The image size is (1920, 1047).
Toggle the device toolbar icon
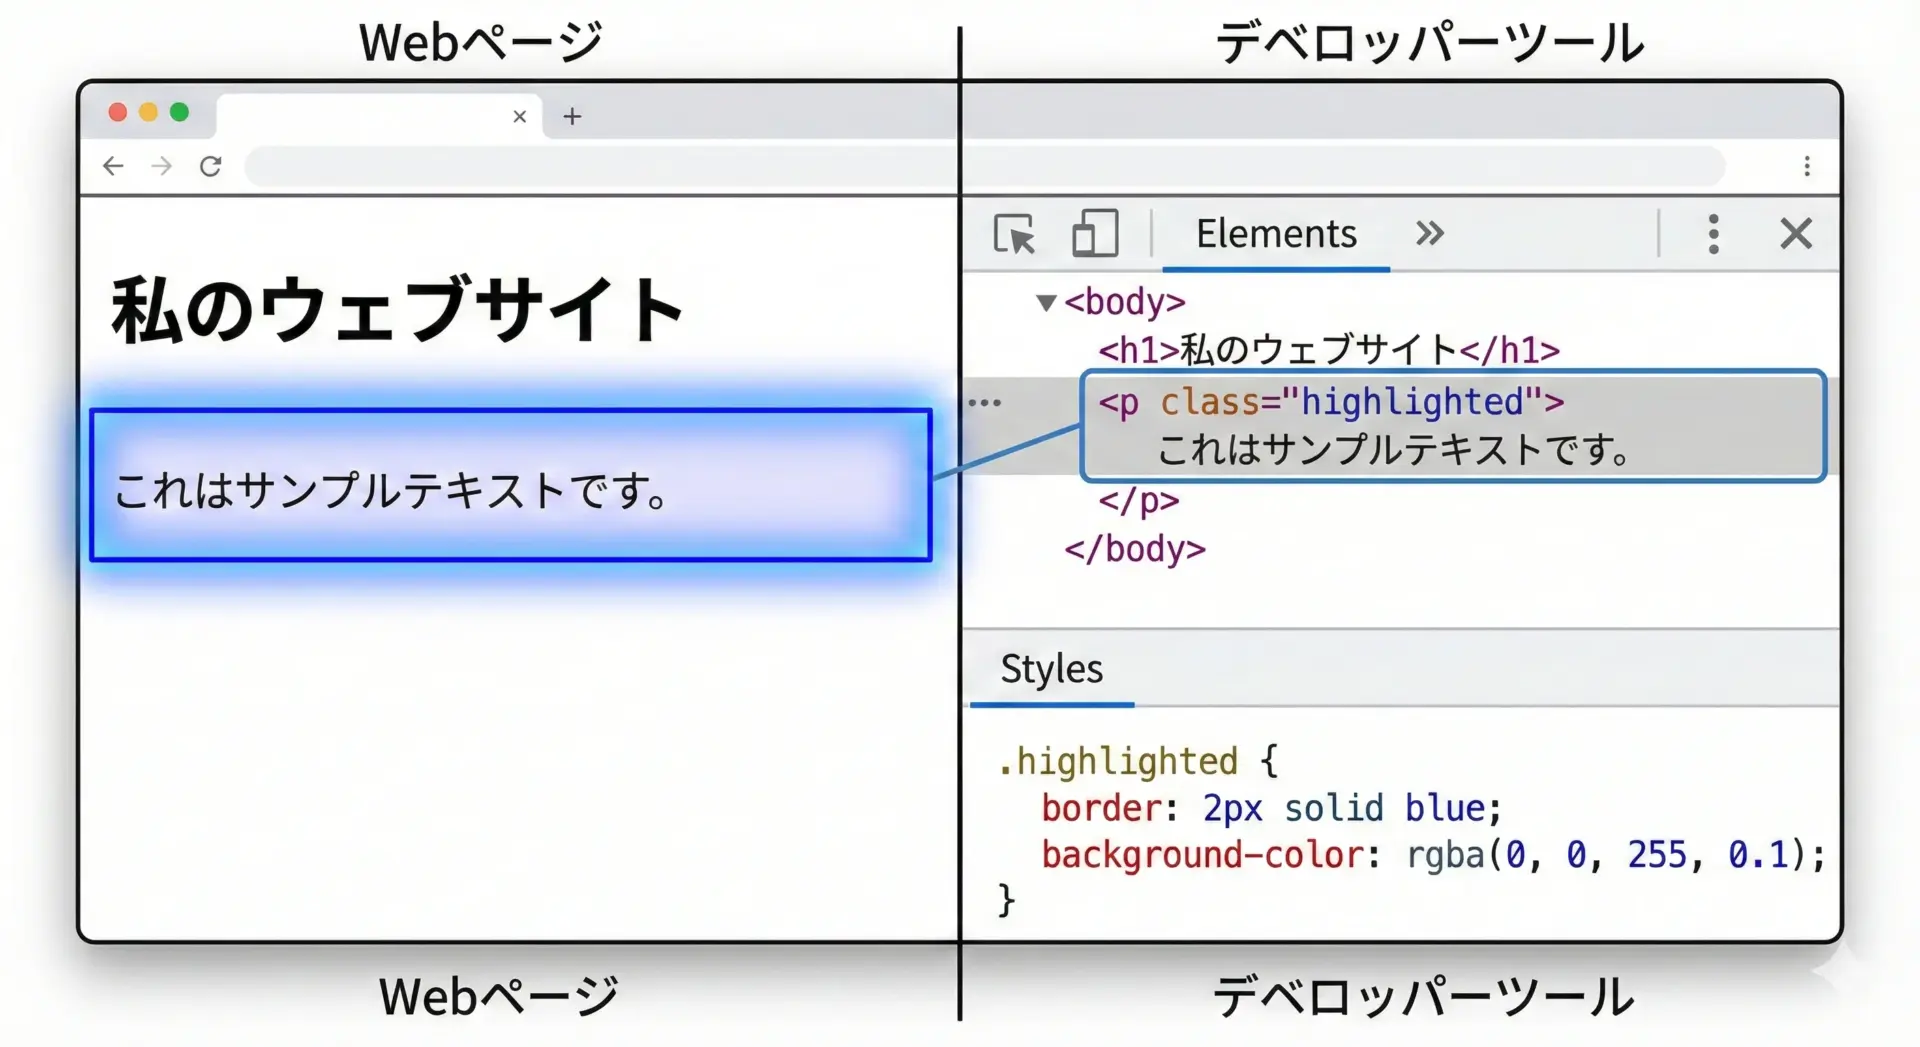point(1095,235)
